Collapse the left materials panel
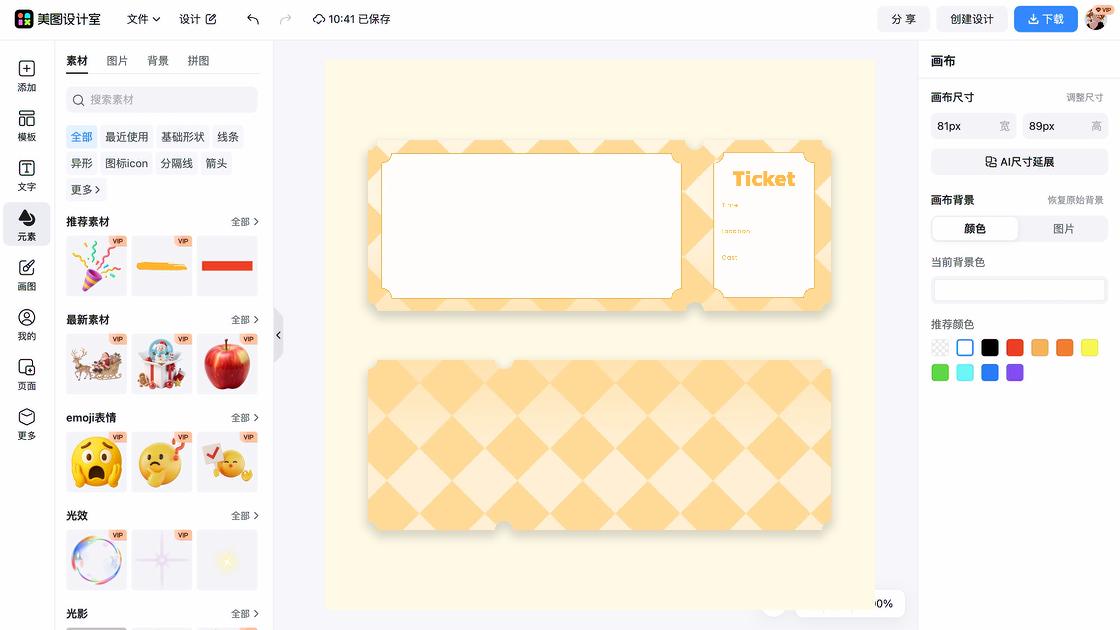Screen dimensions: 1120x630 (278, 335)
